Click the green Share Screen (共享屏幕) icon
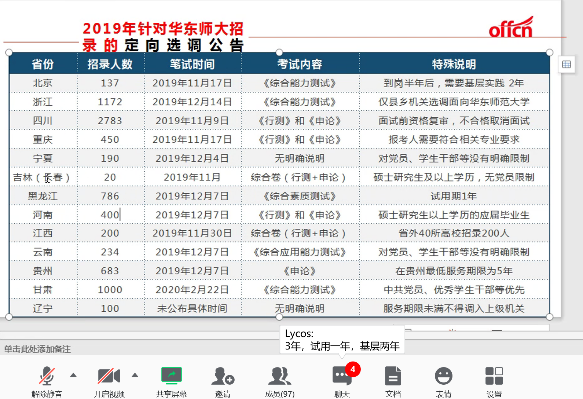583x399 pixels. [171, 376]
